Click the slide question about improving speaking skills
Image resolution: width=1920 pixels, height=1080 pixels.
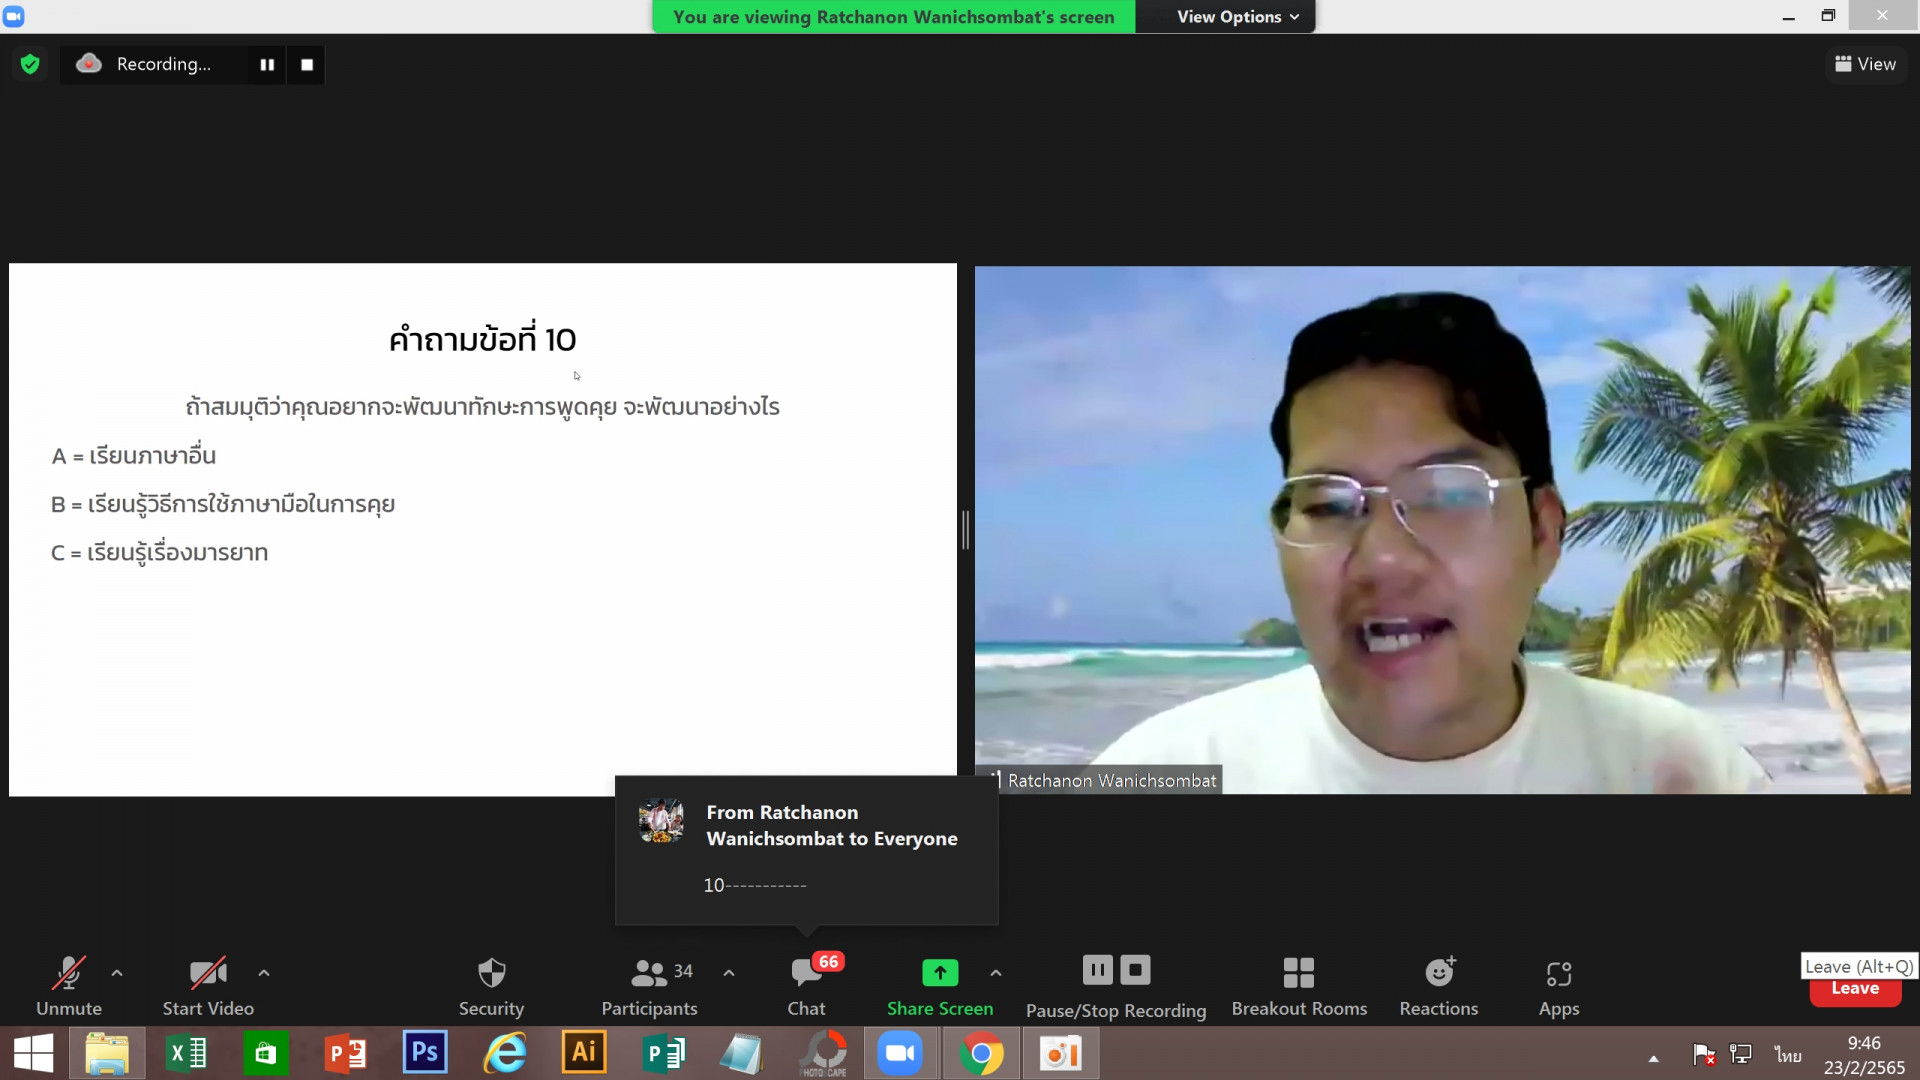(x=482, y=407)
